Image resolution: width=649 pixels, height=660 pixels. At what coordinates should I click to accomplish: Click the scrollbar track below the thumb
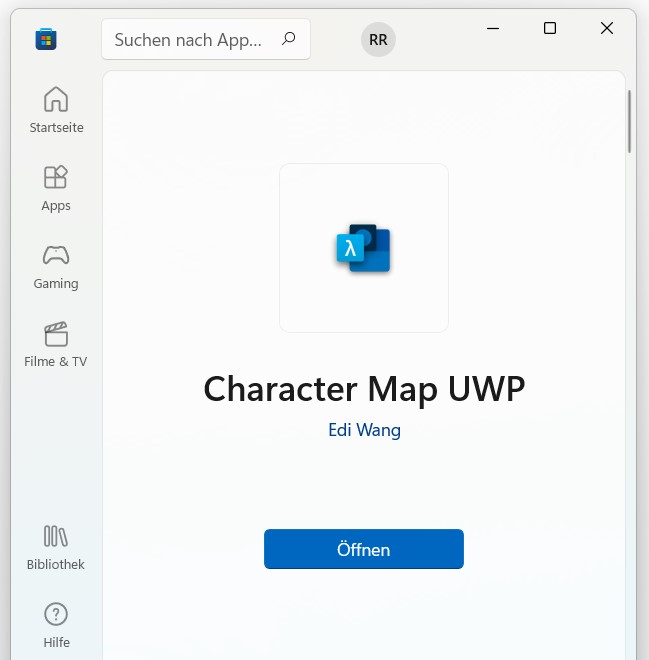[x=629, y=400]
